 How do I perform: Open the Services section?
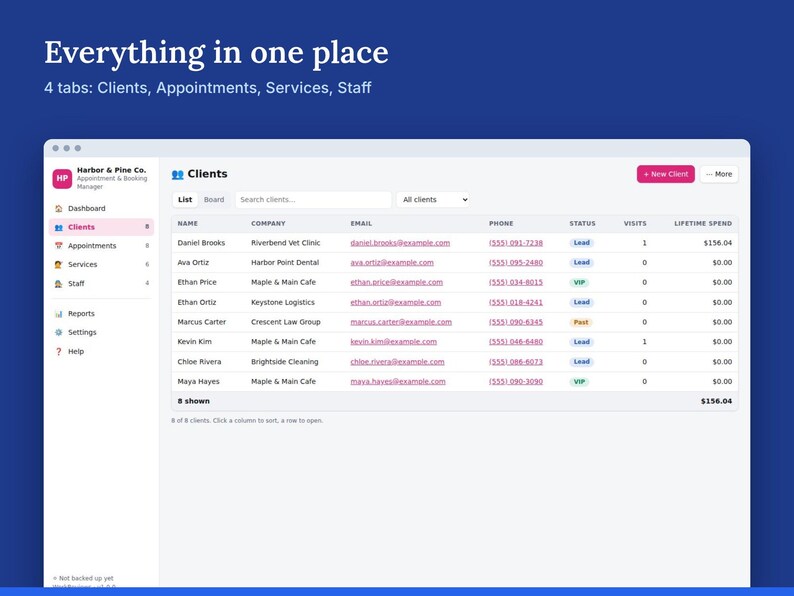(x=101, y=264)
